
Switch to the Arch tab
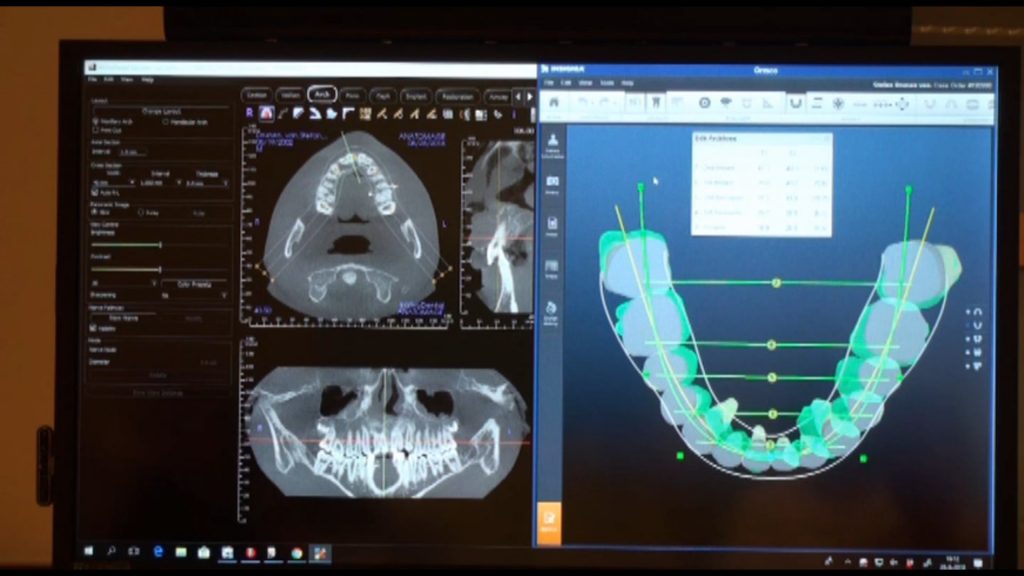(321, 94)
